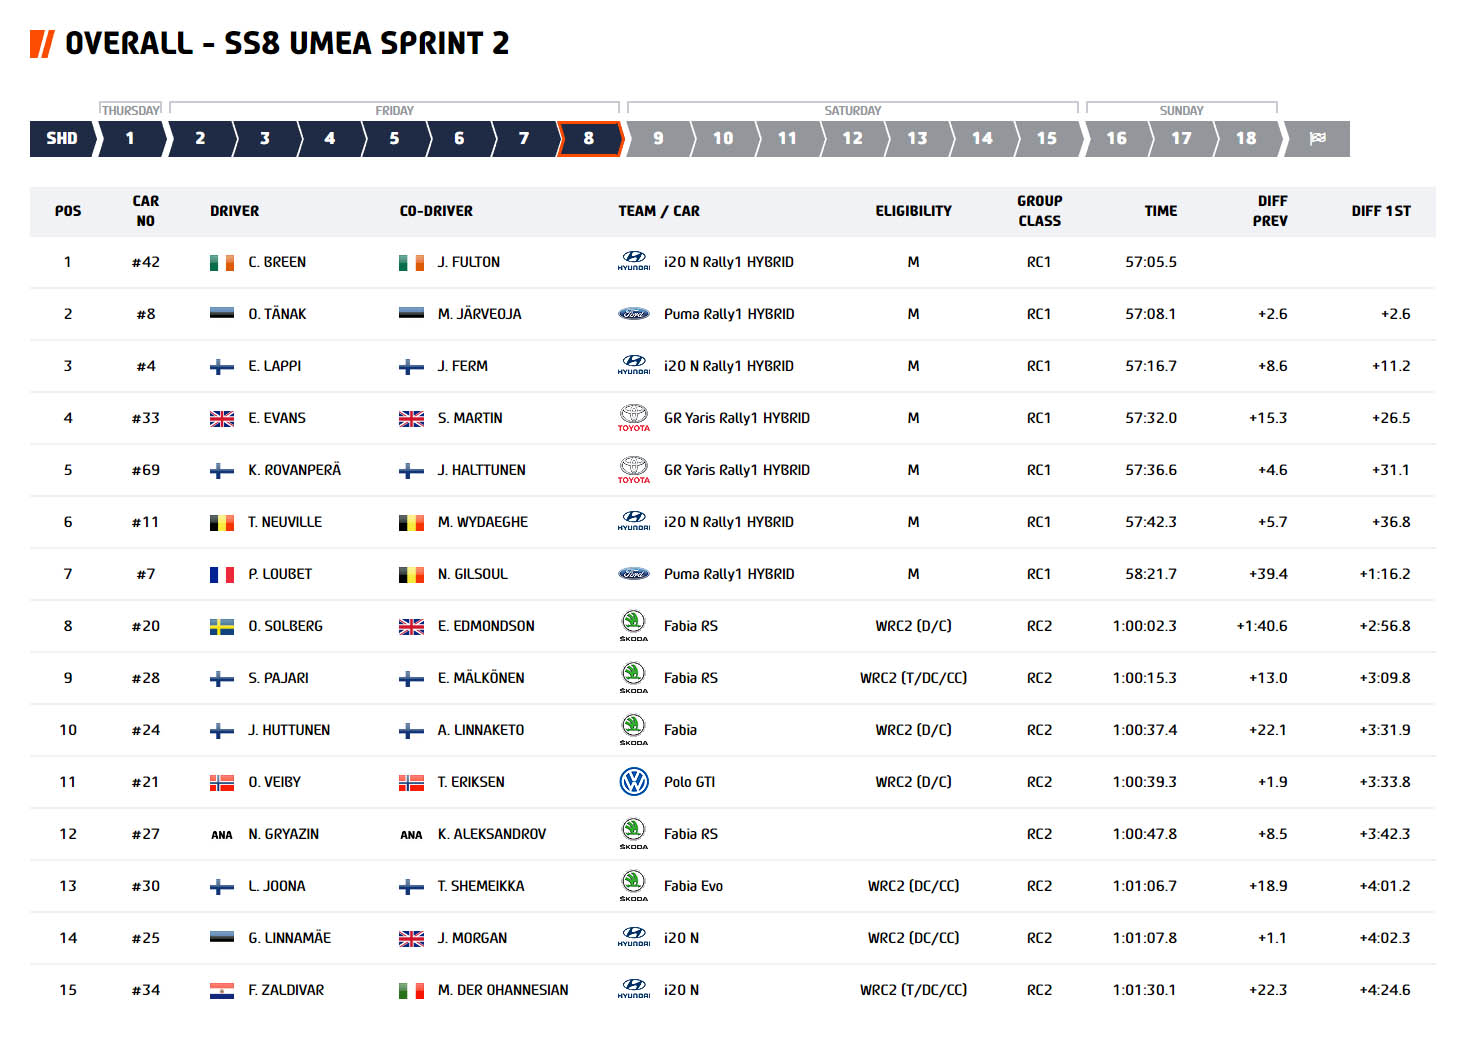Screen dimensions: 1461x1040
Task: Click Swedish flag beside O. Solberg
Action: tap(222, 626)
